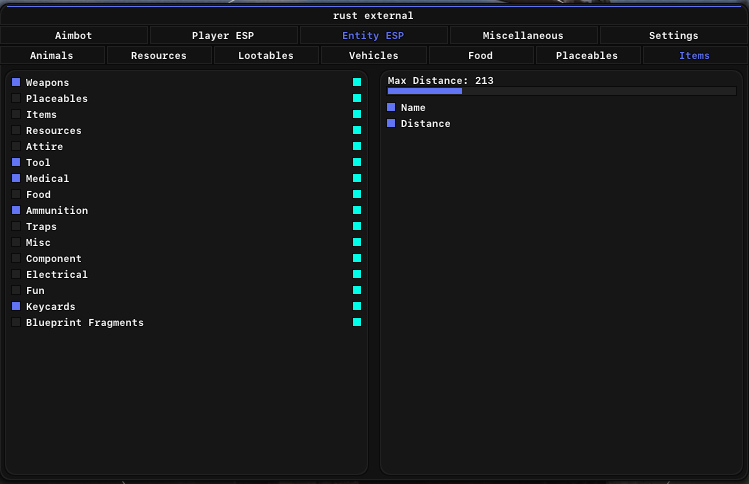Switch to the Animals sub-tab
Screen dimensions: 749x484
tap(52, 55)
